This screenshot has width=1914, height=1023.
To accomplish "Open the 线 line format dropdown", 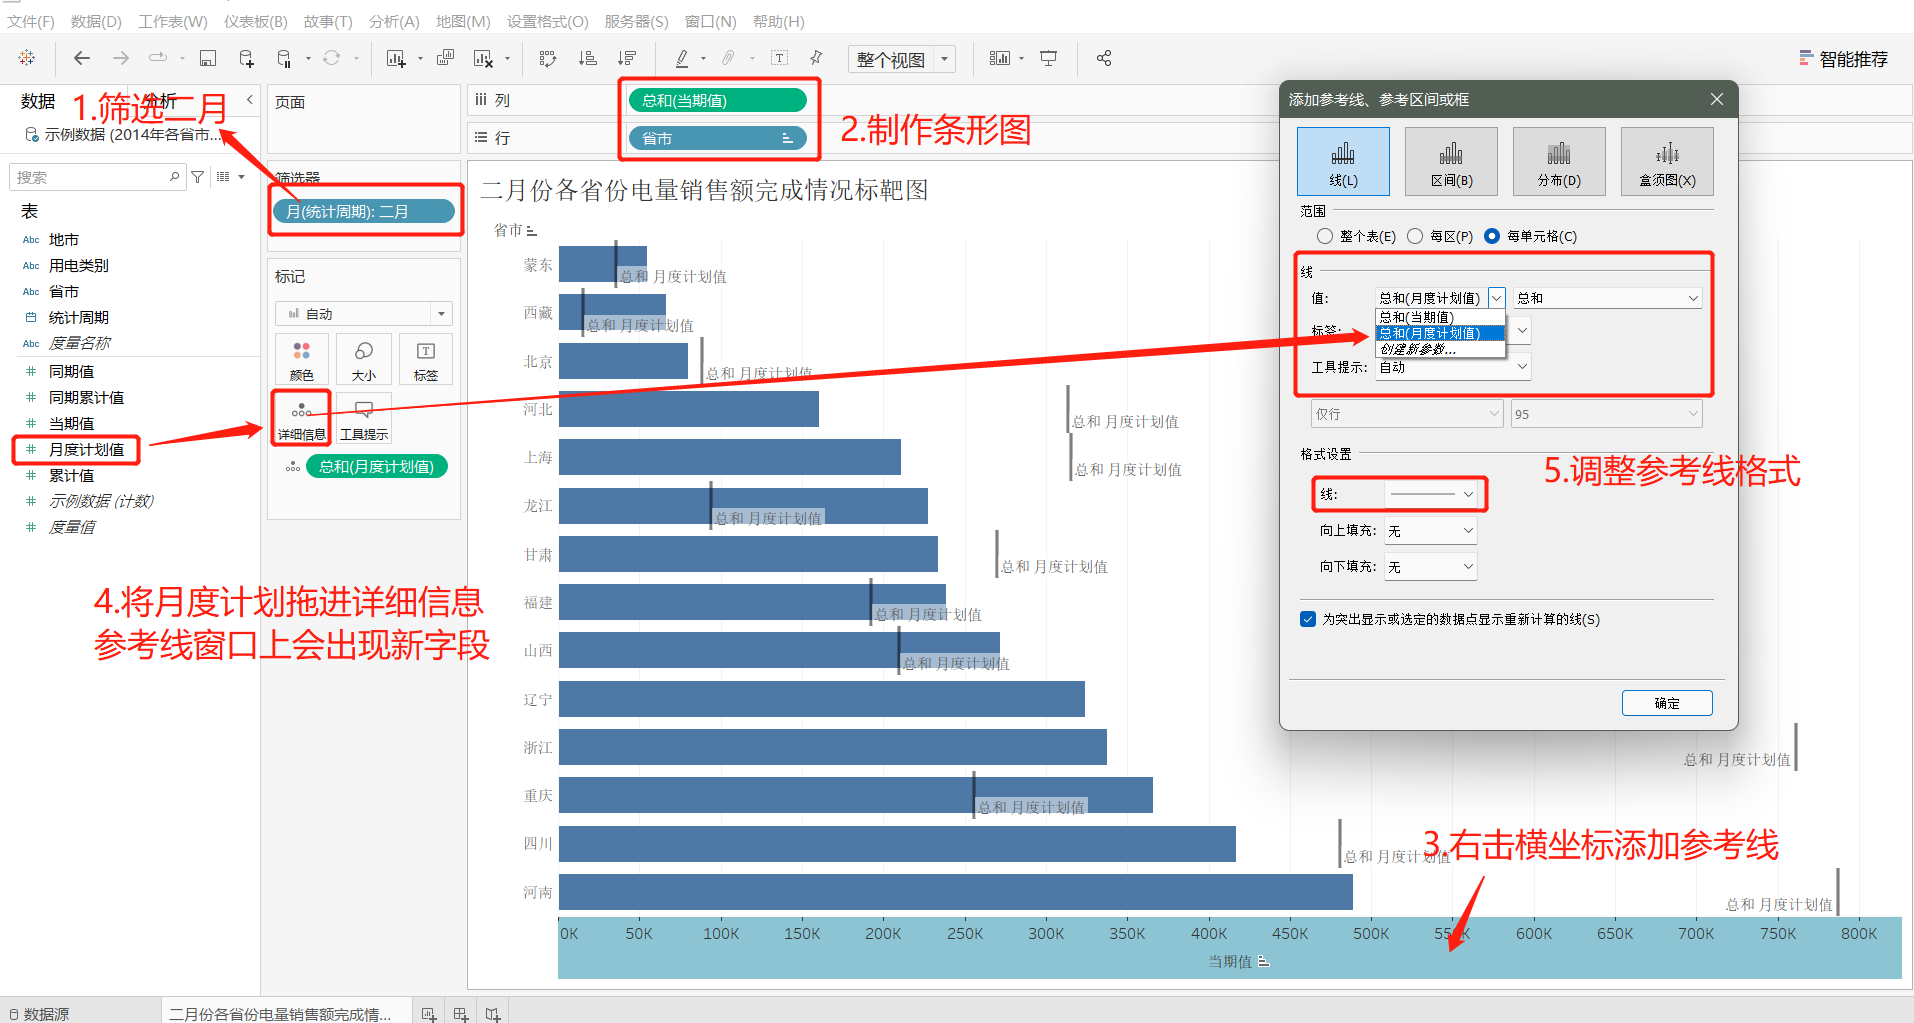I will point(1431,494).
